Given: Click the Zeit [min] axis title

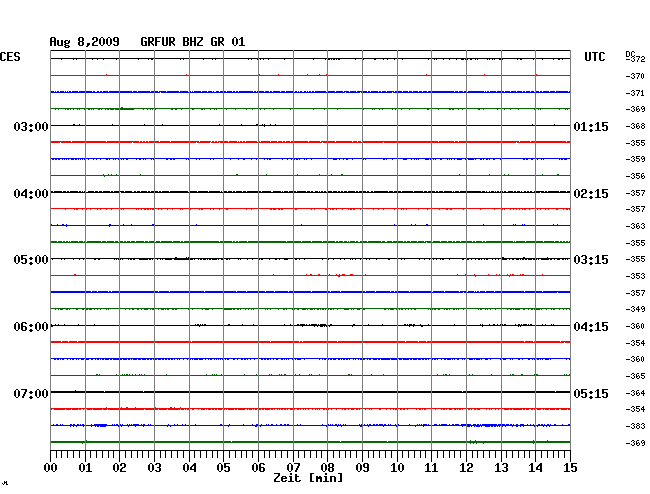Looking at the screenshot, I should coord(308,478).
